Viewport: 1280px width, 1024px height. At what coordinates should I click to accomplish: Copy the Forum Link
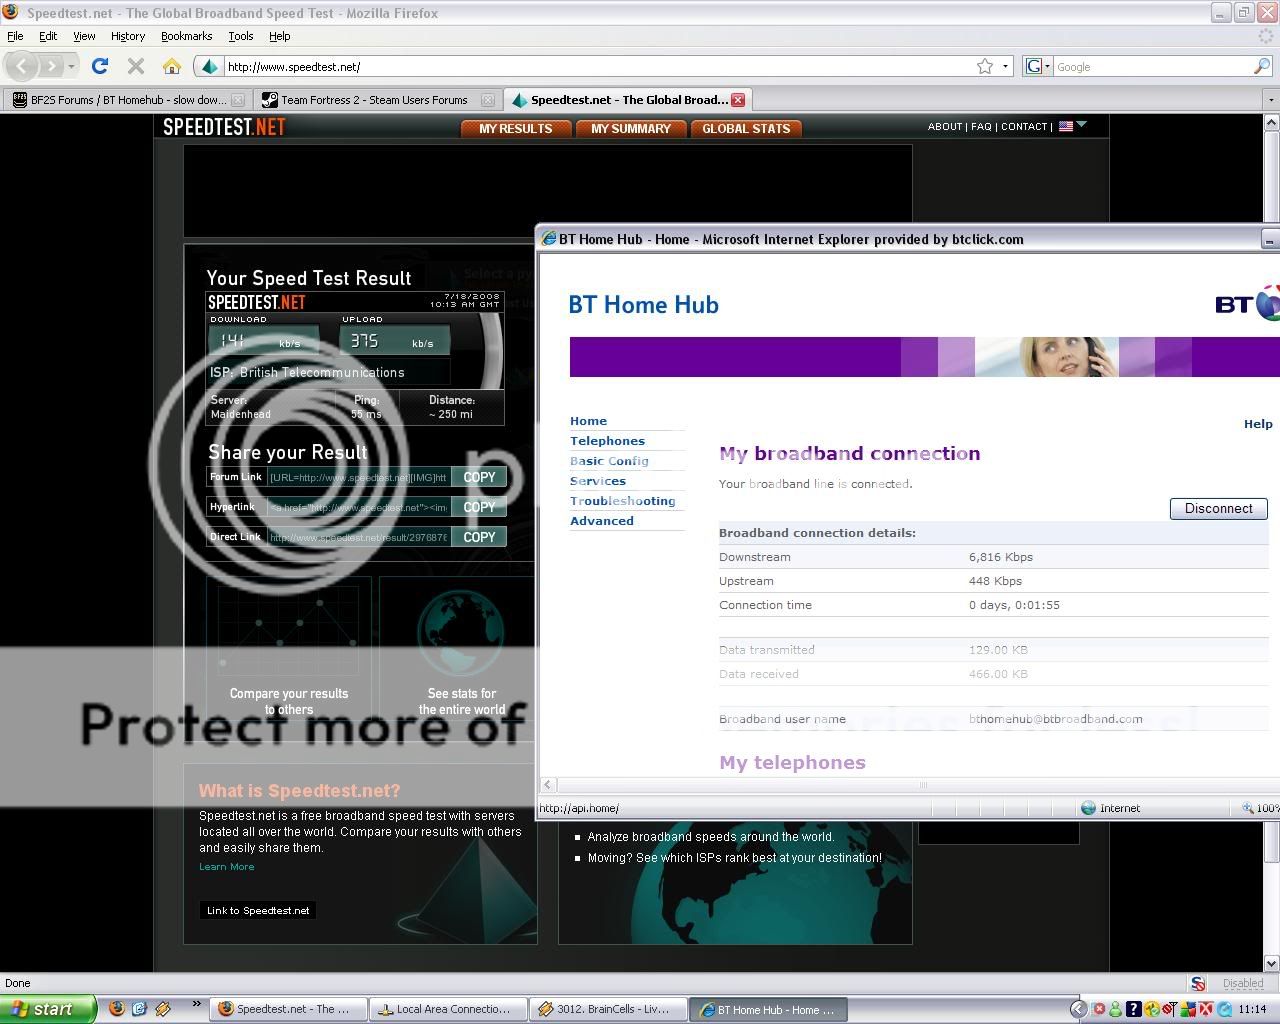pos(479,477)
